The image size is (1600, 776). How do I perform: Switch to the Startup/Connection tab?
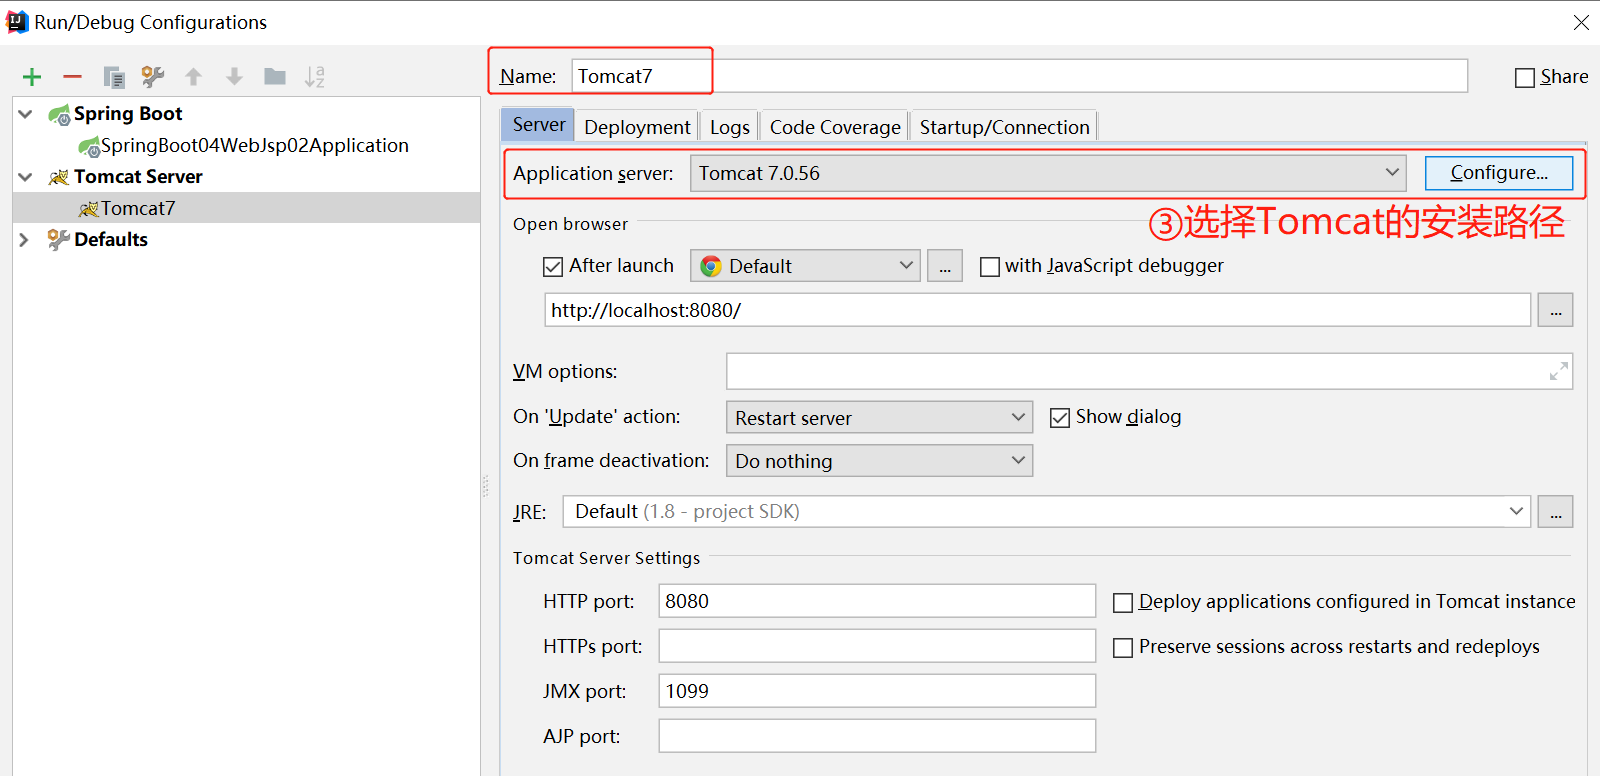pos(1004,127)
